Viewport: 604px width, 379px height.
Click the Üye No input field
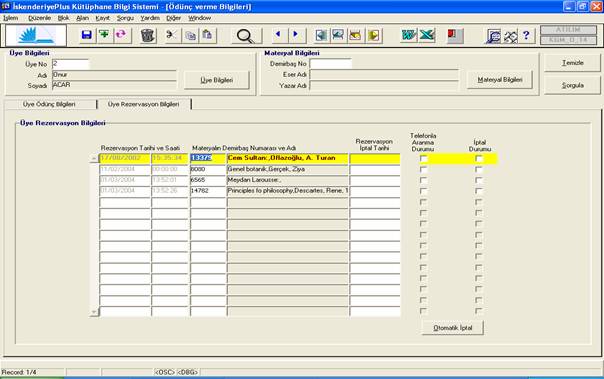tap(70, 64)
